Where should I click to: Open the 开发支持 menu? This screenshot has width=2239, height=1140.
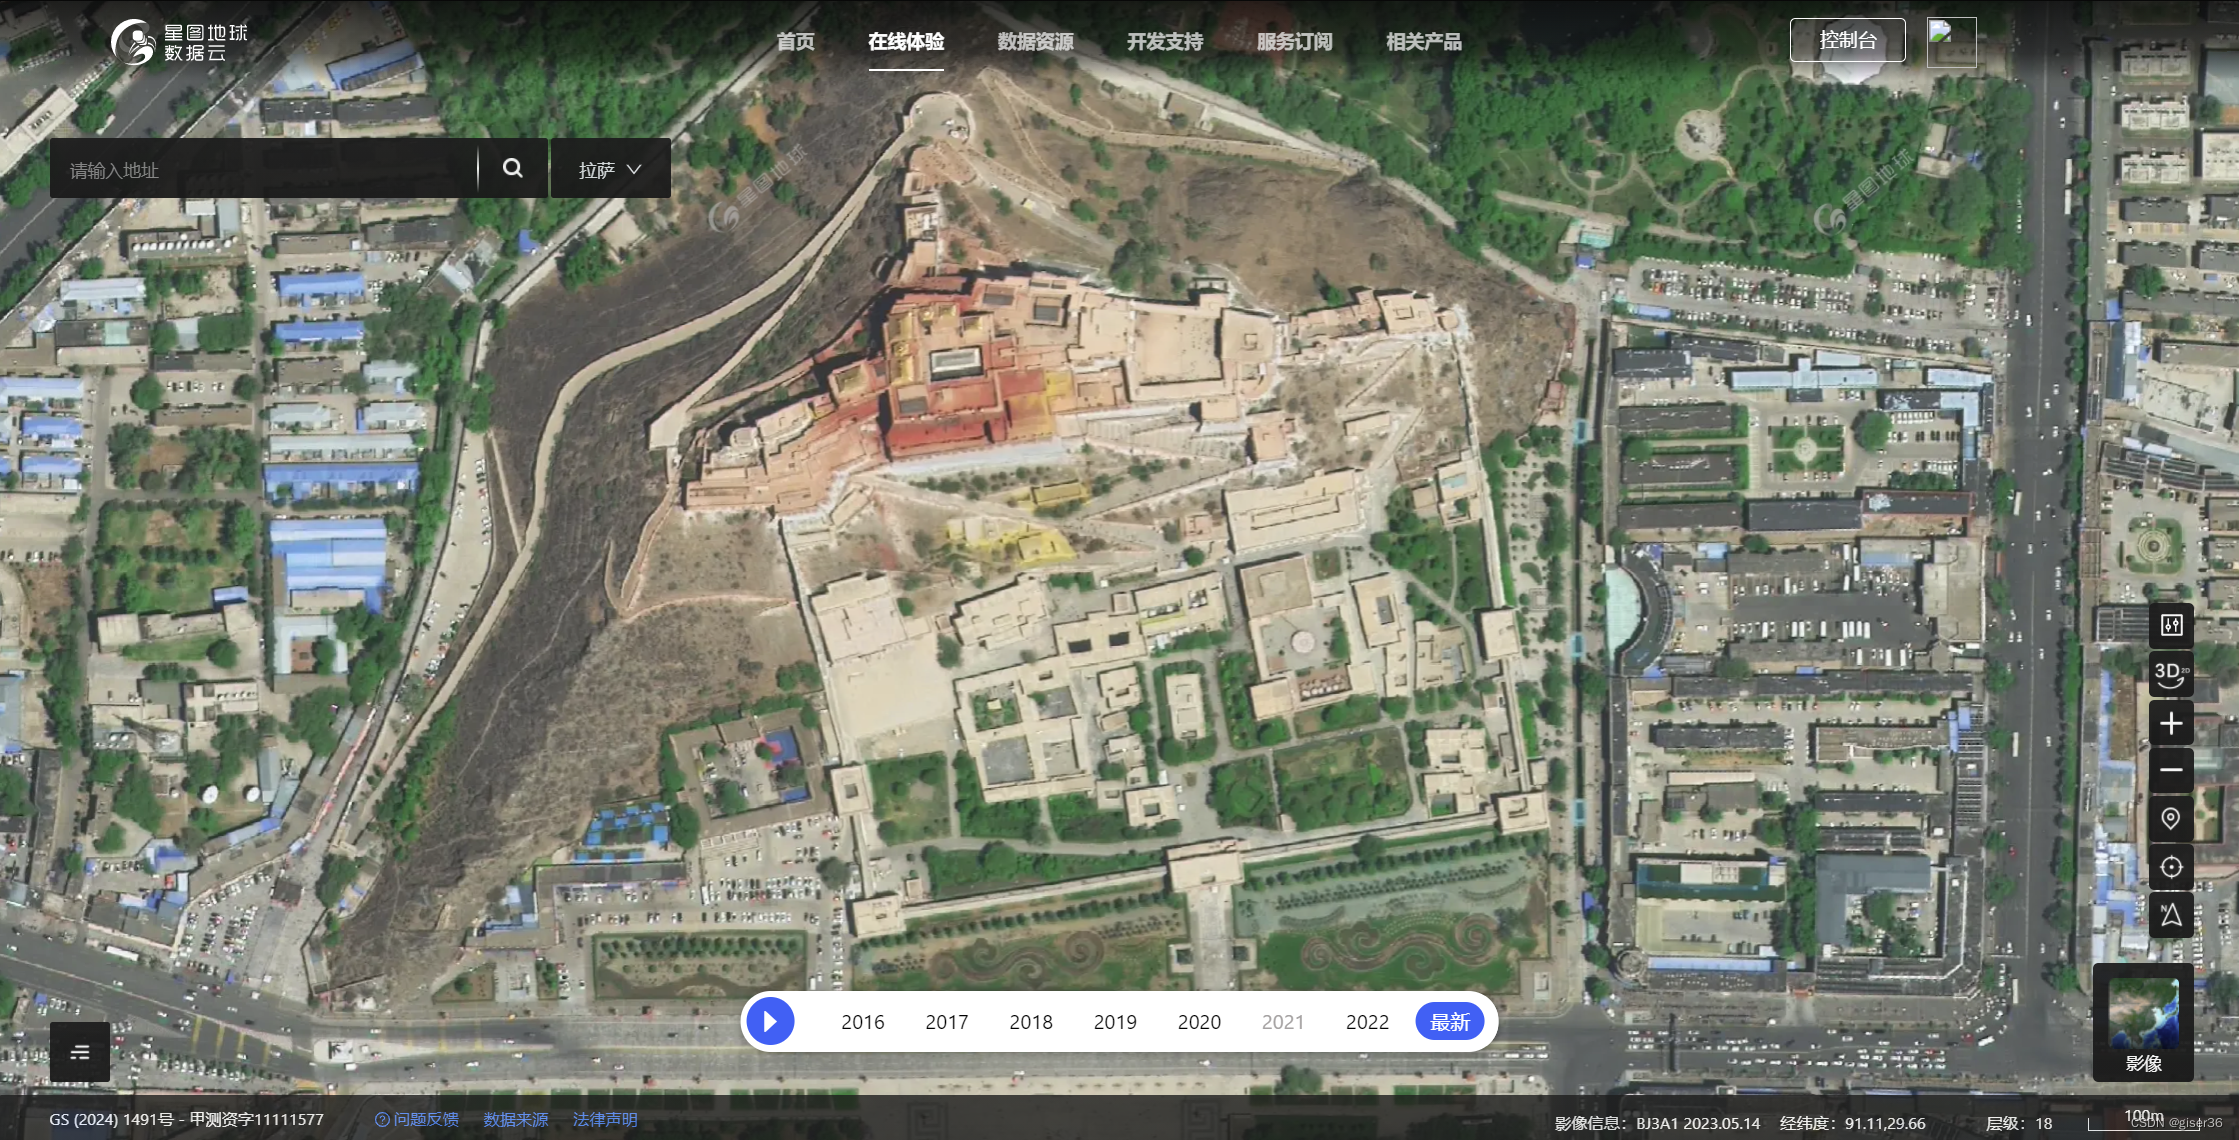pyautogui.click(x=1165, y=41)
